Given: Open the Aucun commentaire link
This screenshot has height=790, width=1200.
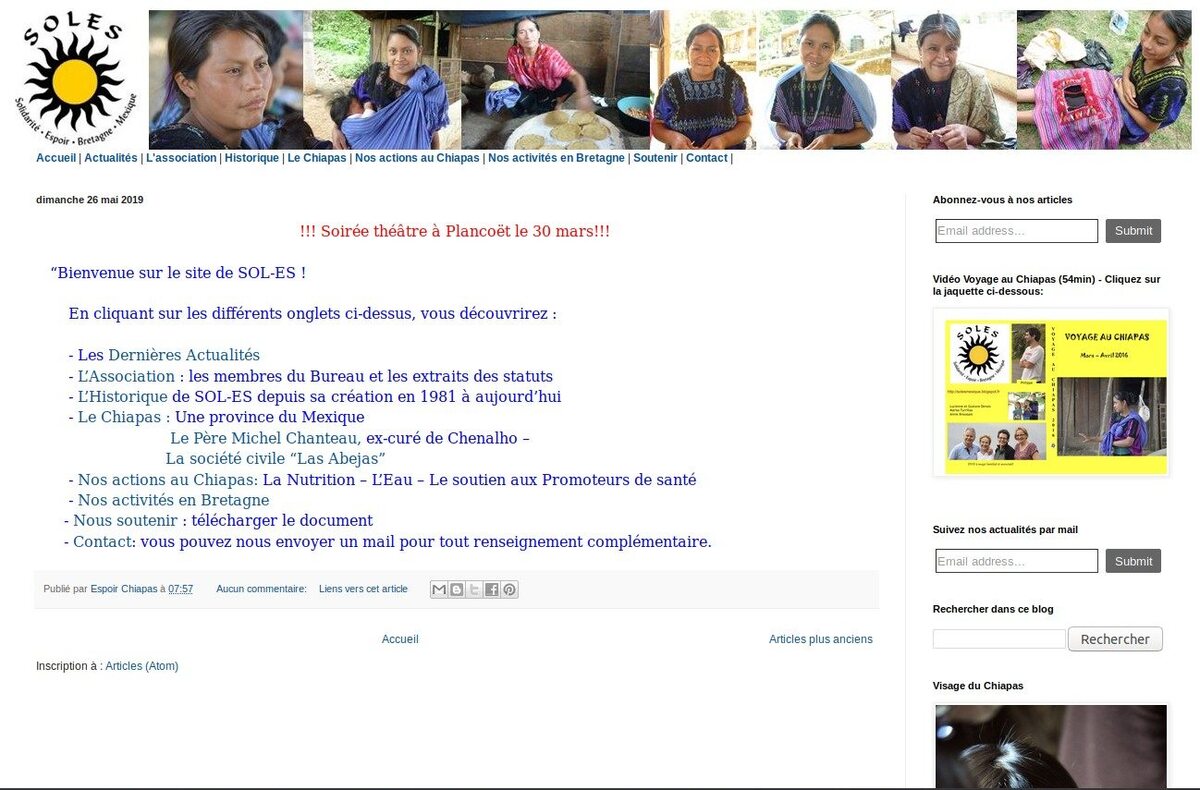Looking at the screenshot, I should coord(262,589).
